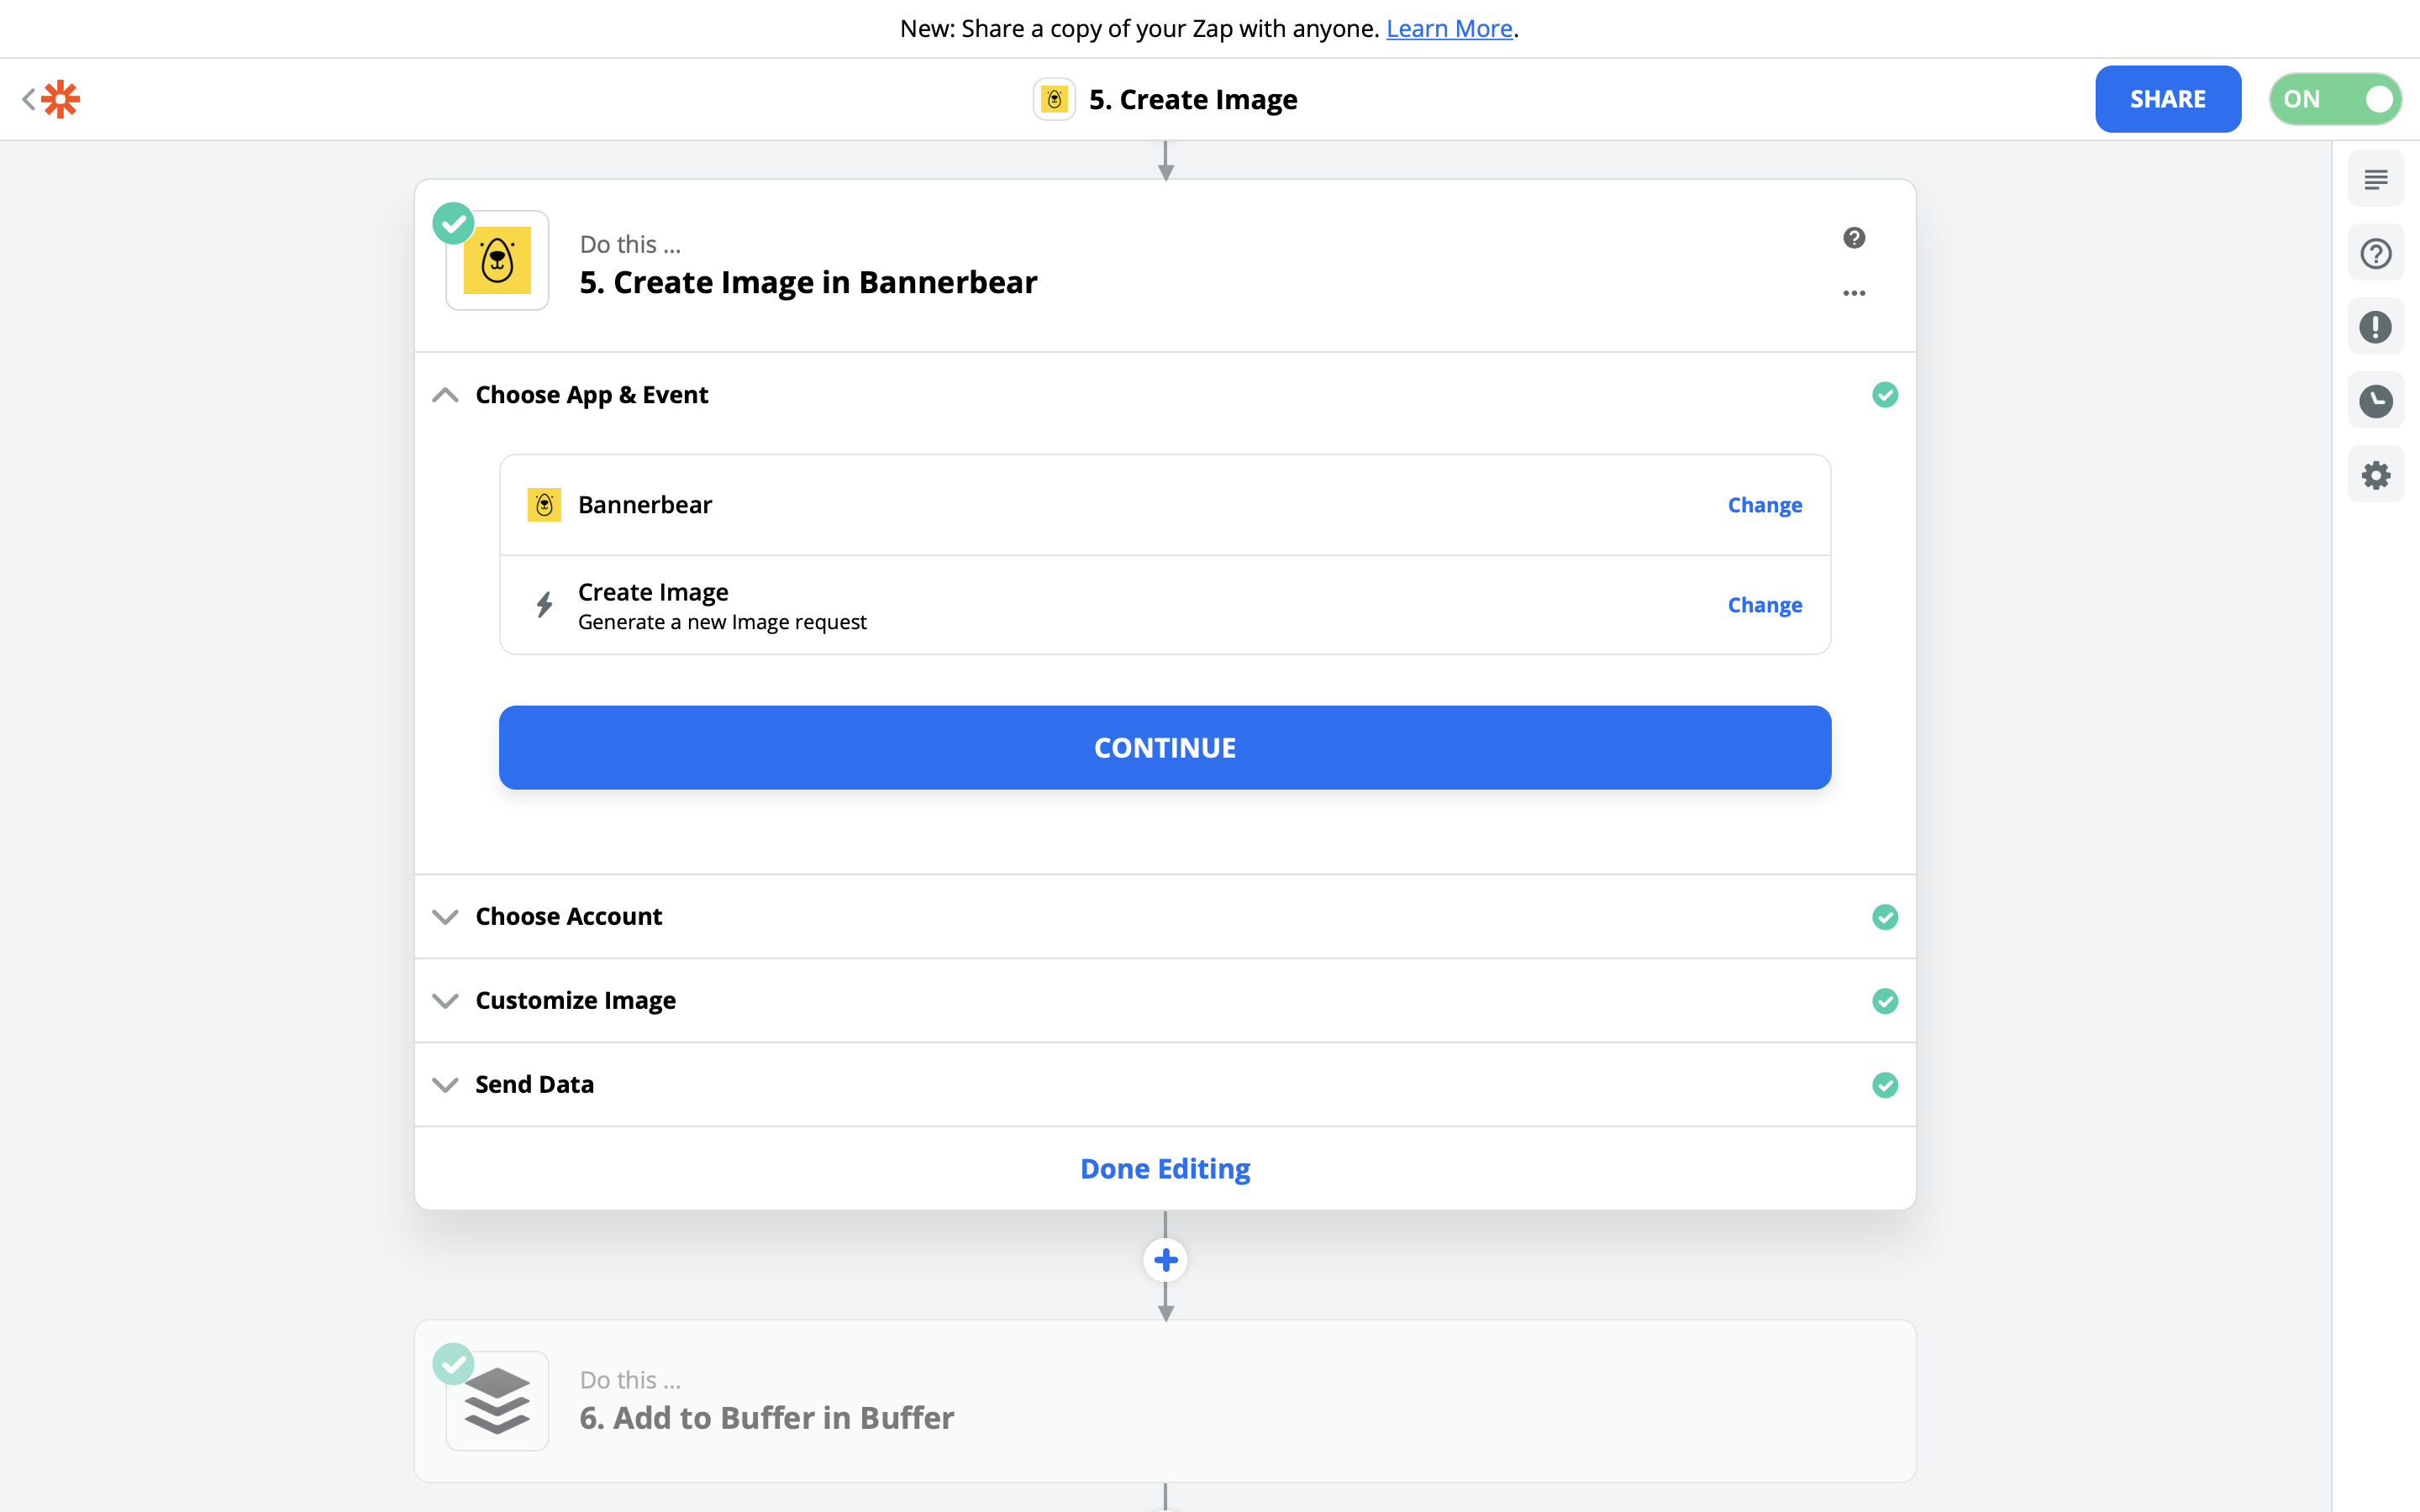
Task: Open the task history clock icon
Action: (2375, 401)
